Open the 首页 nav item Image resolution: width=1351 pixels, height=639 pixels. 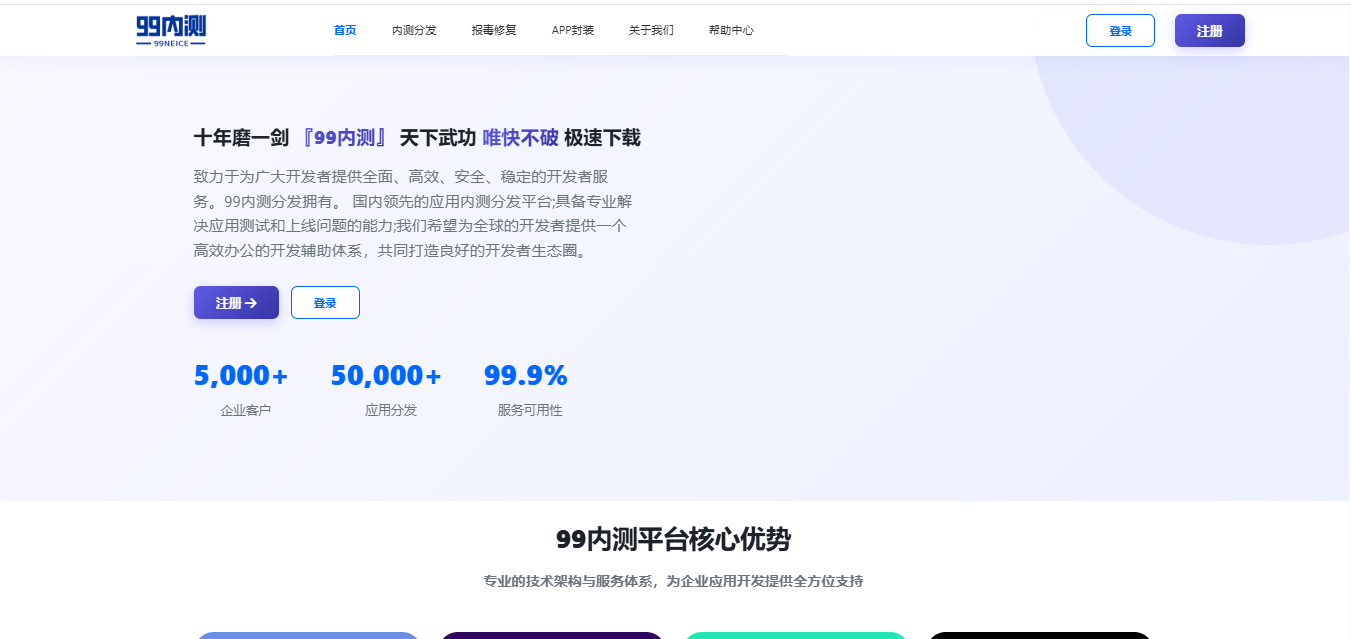345,30
